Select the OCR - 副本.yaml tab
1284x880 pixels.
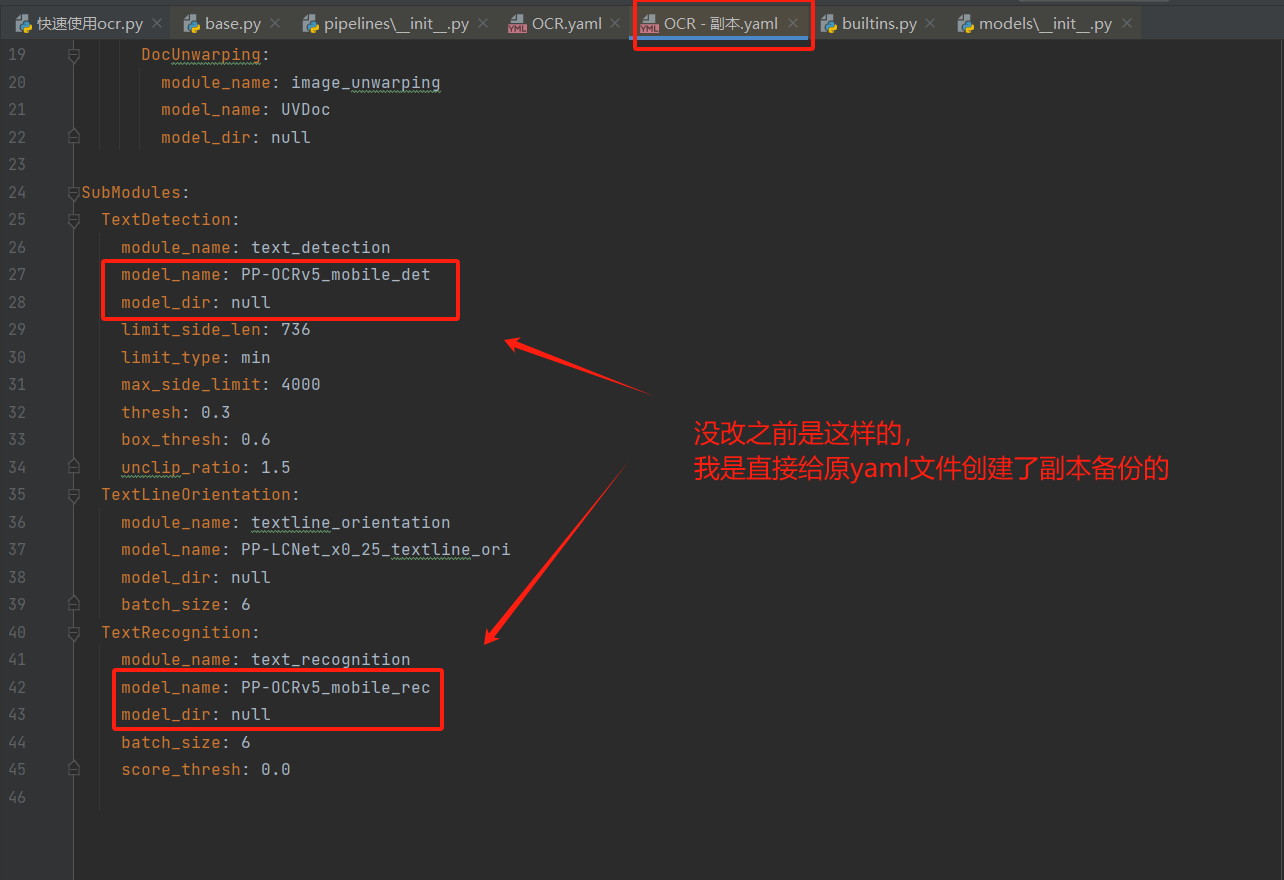tap(721, 23)
